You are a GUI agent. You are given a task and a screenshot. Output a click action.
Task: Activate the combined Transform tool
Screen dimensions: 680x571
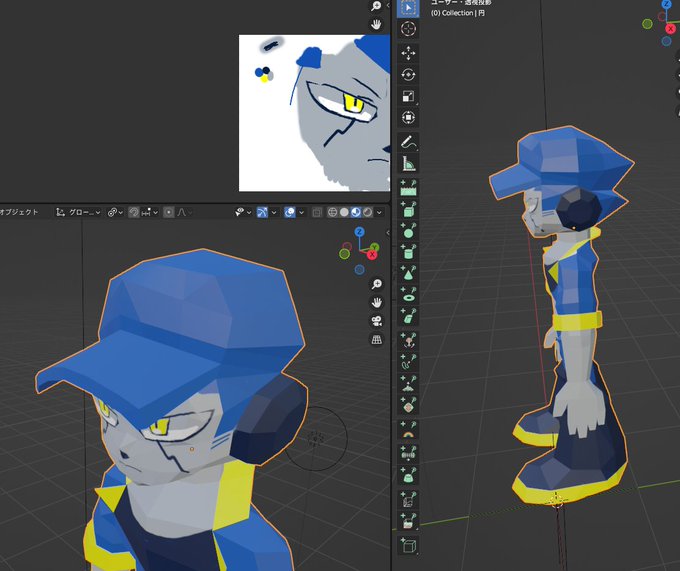click(408, 117)
